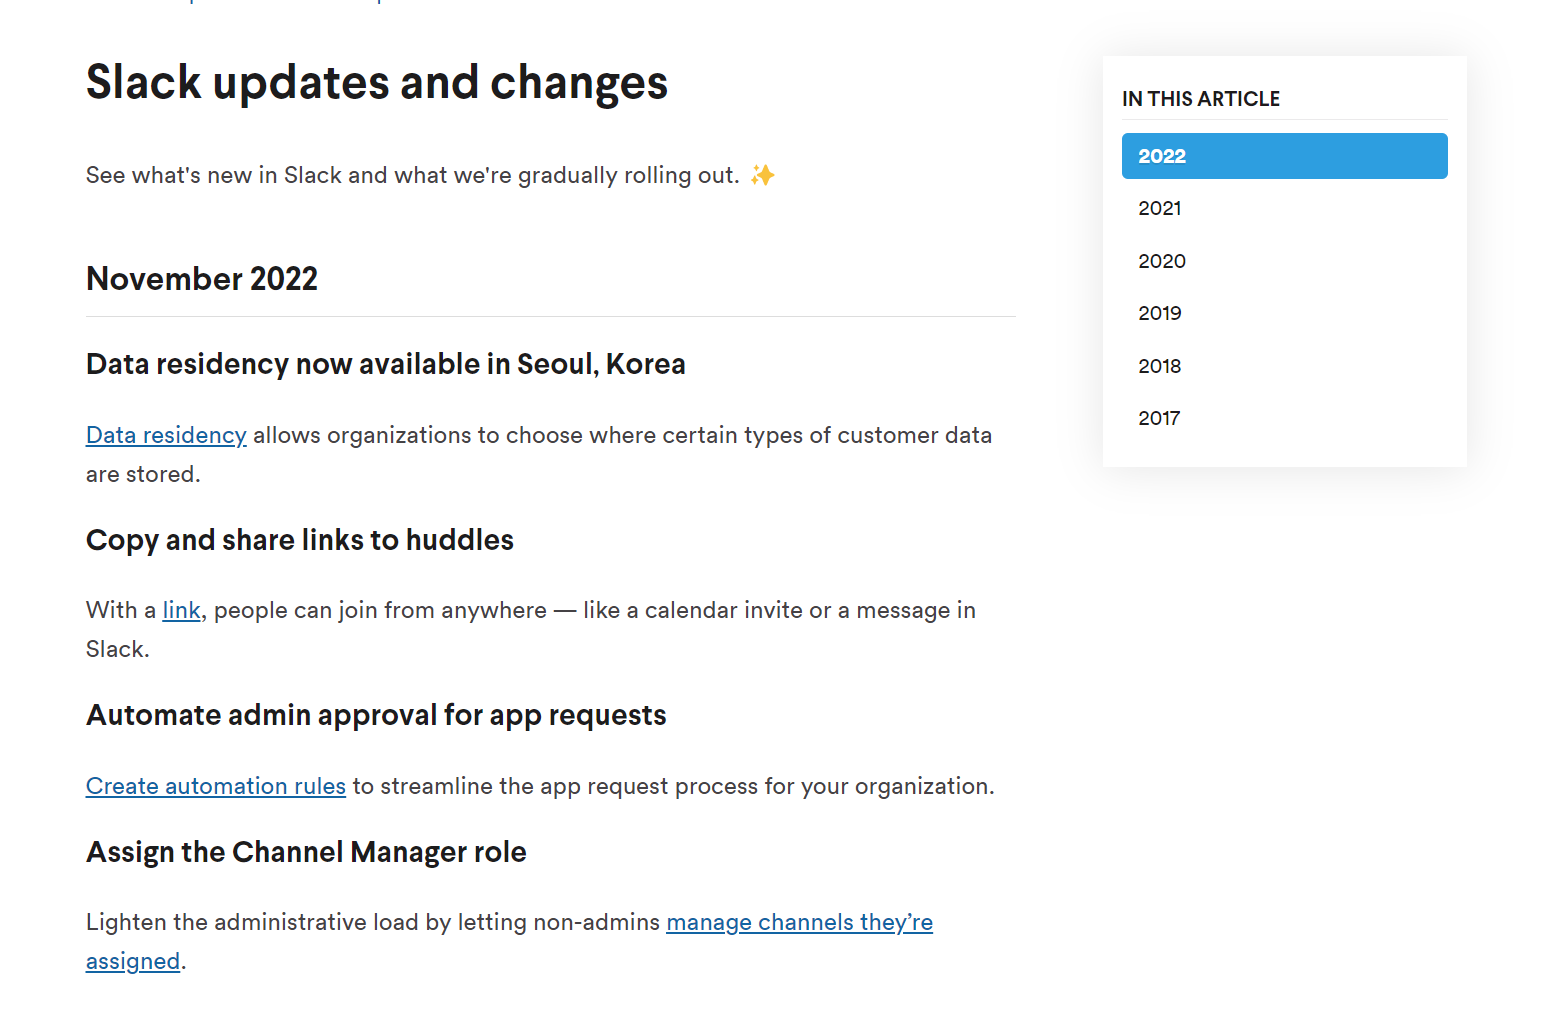The image size is (1550, 1017).
Task: Click the 'Slack updates and changes' title
Action: tap(376, 83)
